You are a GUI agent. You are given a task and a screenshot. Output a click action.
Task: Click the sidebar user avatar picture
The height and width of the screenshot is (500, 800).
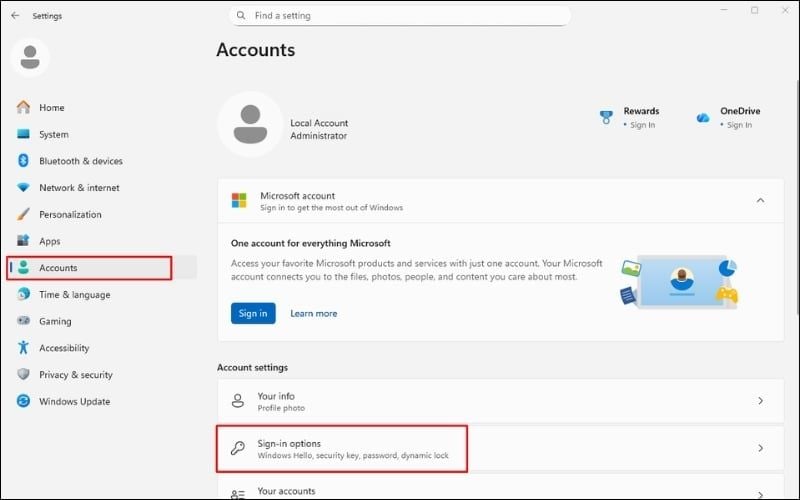(x=30, y=57)
